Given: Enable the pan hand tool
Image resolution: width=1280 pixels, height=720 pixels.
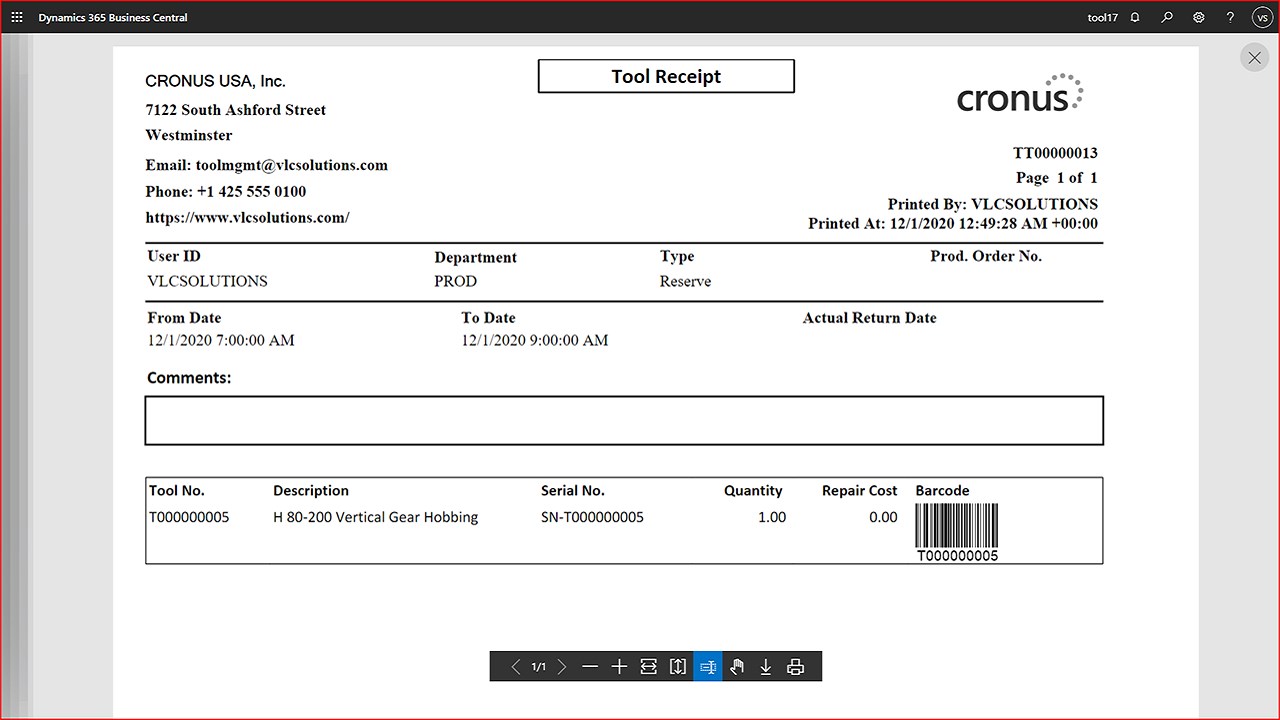Looking at the screenshot, I should 737,667.
